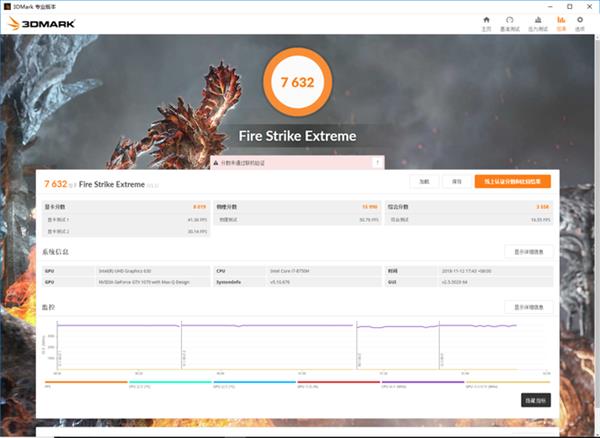
Task: Show system info details (显示详细信息)
Action: pyautogui.click(x=527, y=251)
